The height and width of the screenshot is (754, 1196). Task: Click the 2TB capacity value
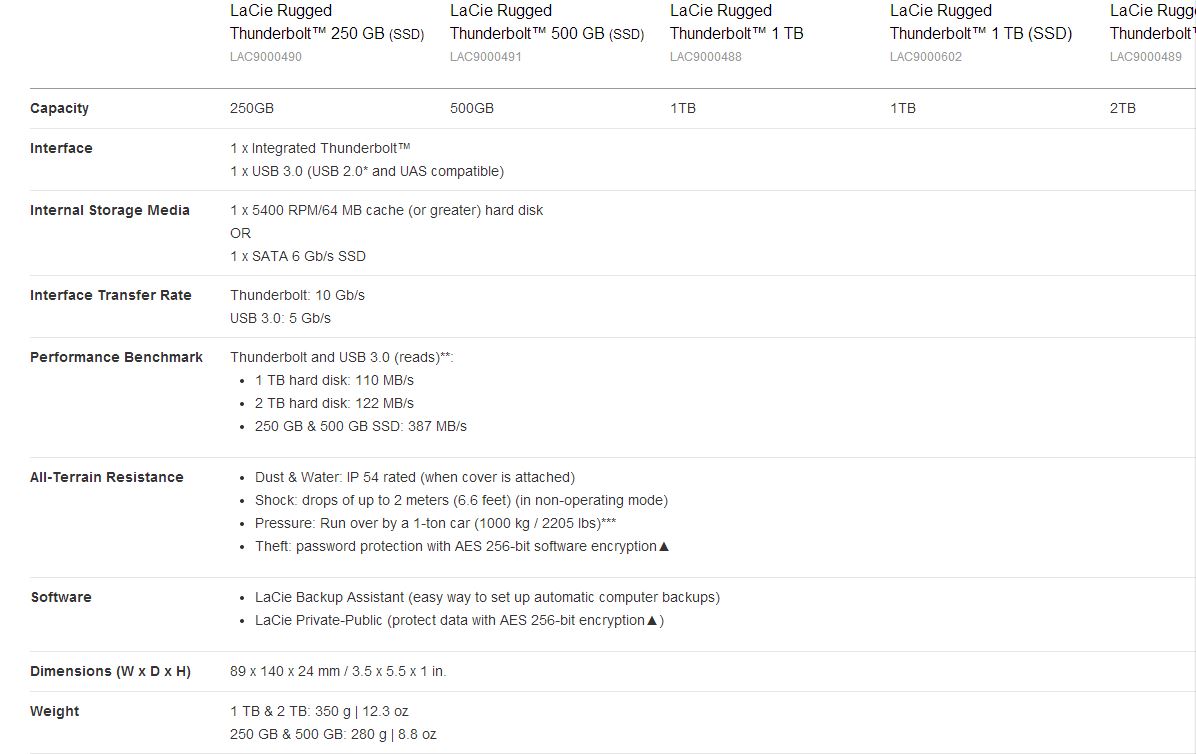[x=1123, y=108]
